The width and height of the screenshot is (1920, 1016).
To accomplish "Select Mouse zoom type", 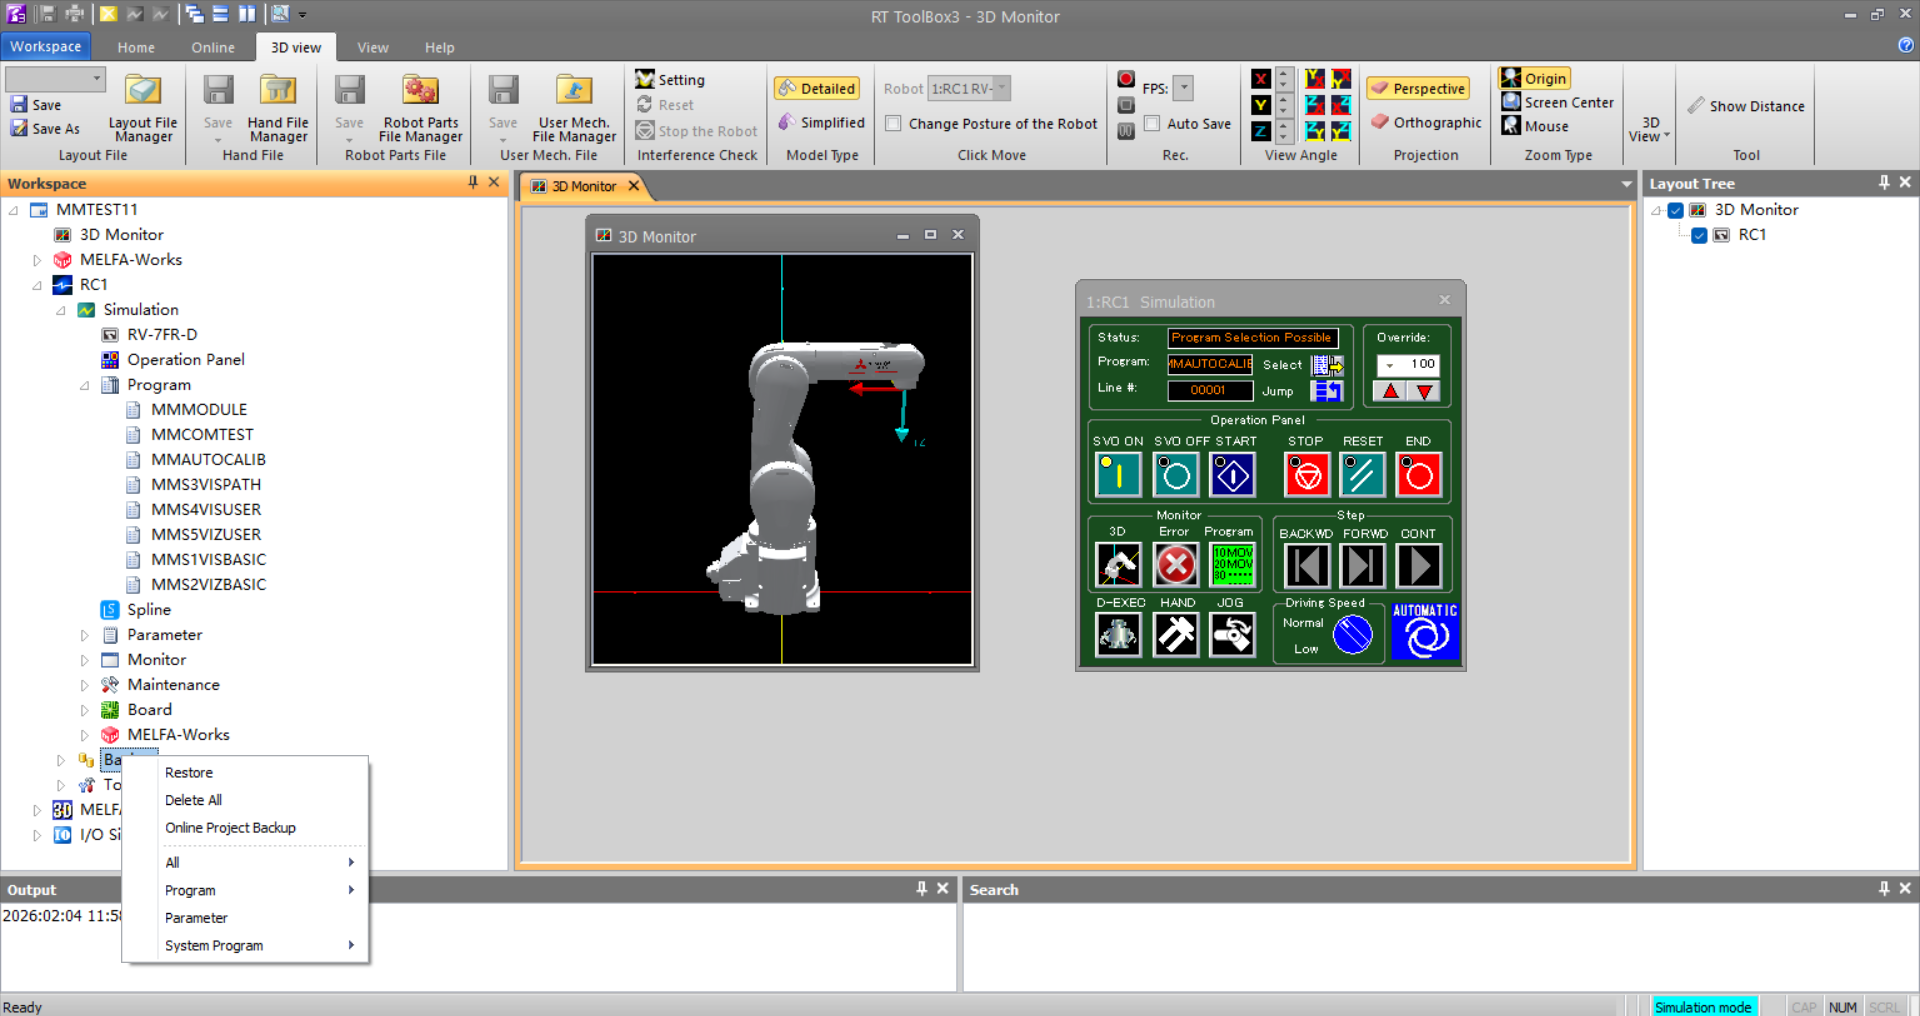I will 1535,126.
